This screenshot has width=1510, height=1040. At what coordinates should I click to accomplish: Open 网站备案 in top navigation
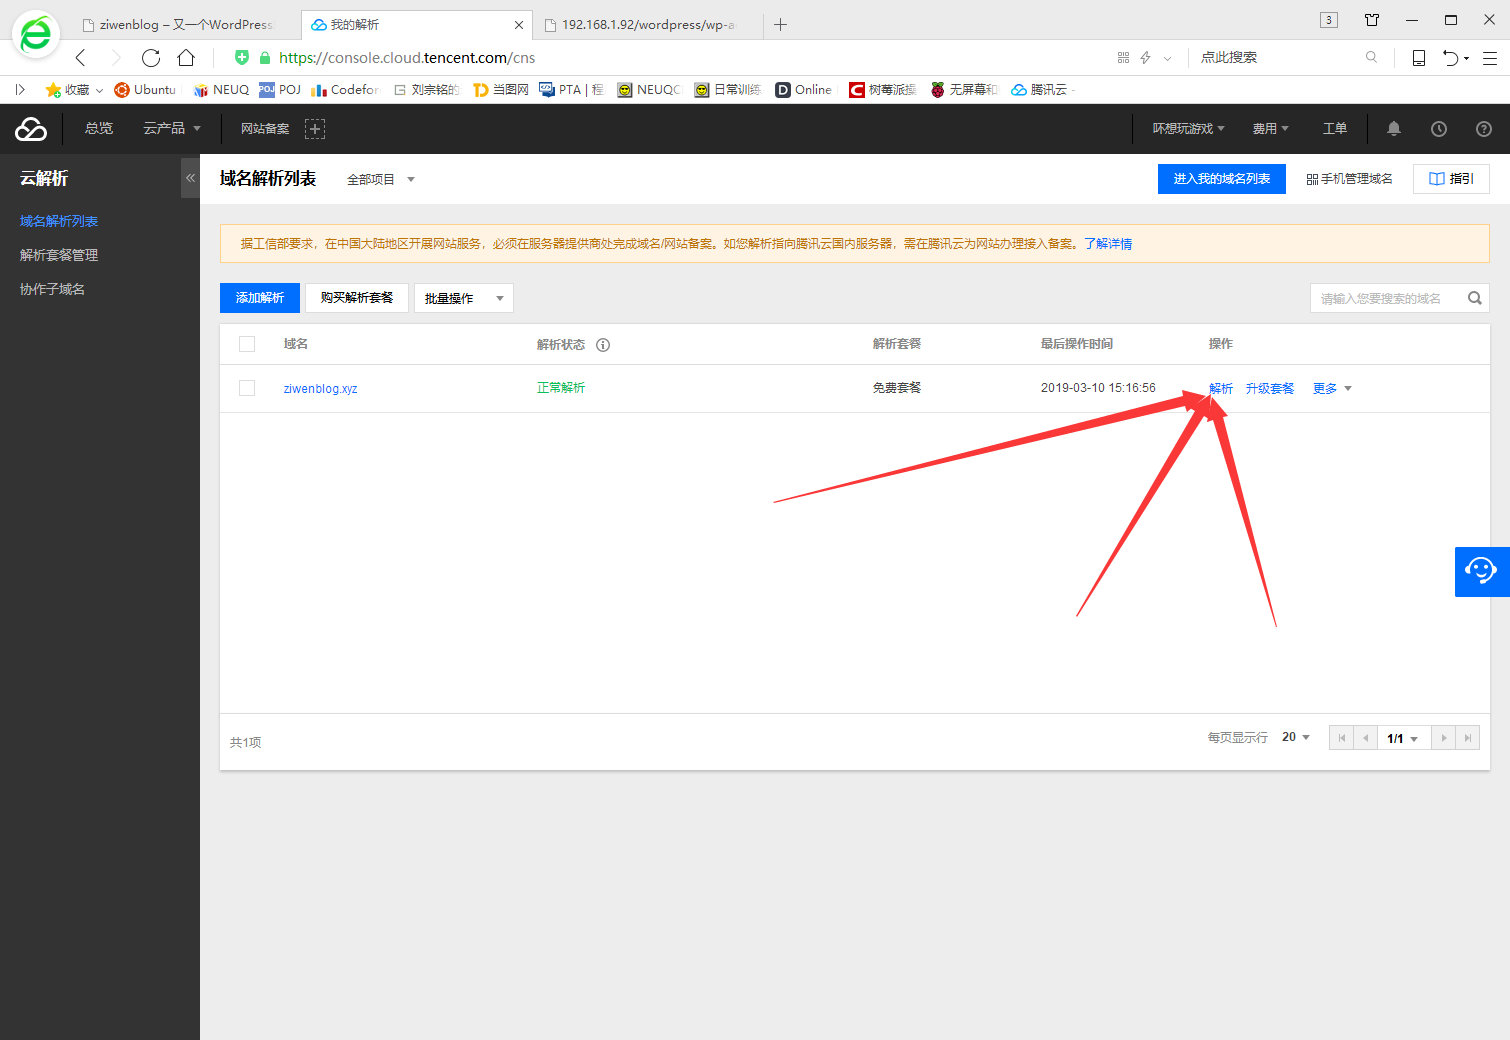tap(265, 128)
